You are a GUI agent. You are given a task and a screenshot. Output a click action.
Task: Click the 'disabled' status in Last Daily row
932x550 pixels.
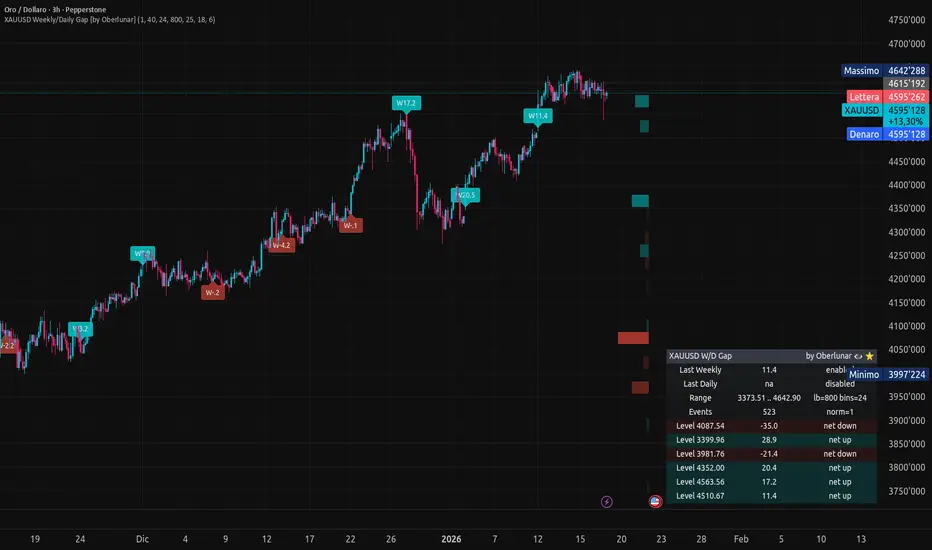(840, 384)
